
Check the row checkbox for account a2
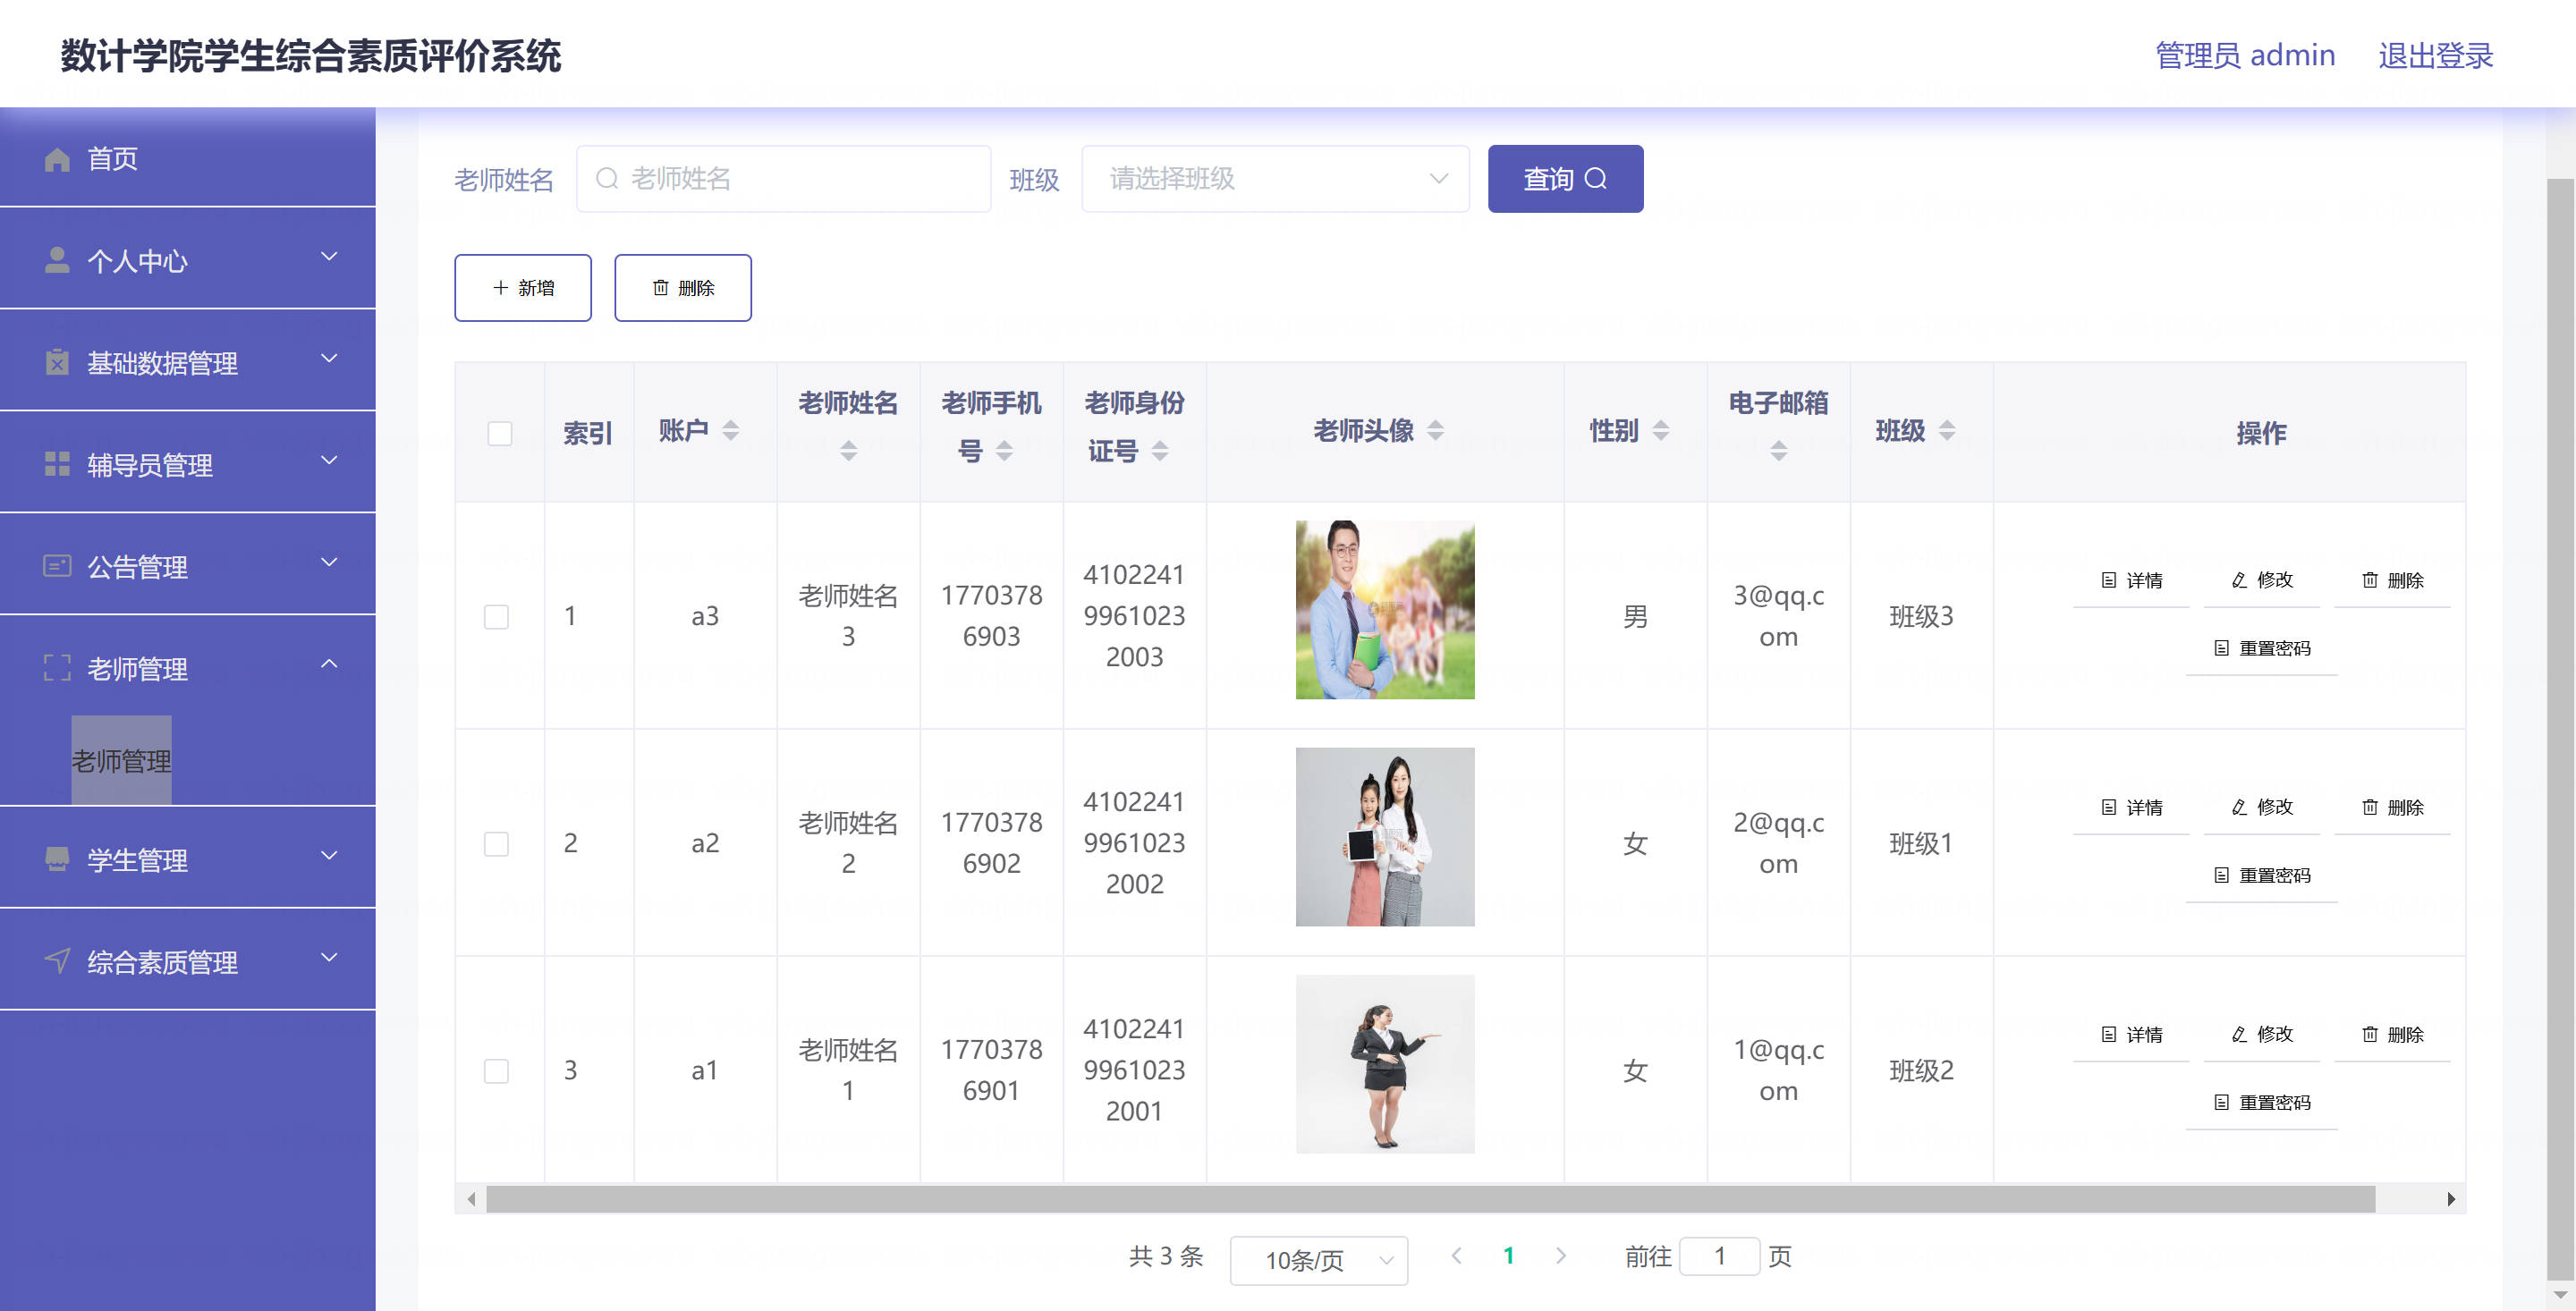click(x=496, y=844)
